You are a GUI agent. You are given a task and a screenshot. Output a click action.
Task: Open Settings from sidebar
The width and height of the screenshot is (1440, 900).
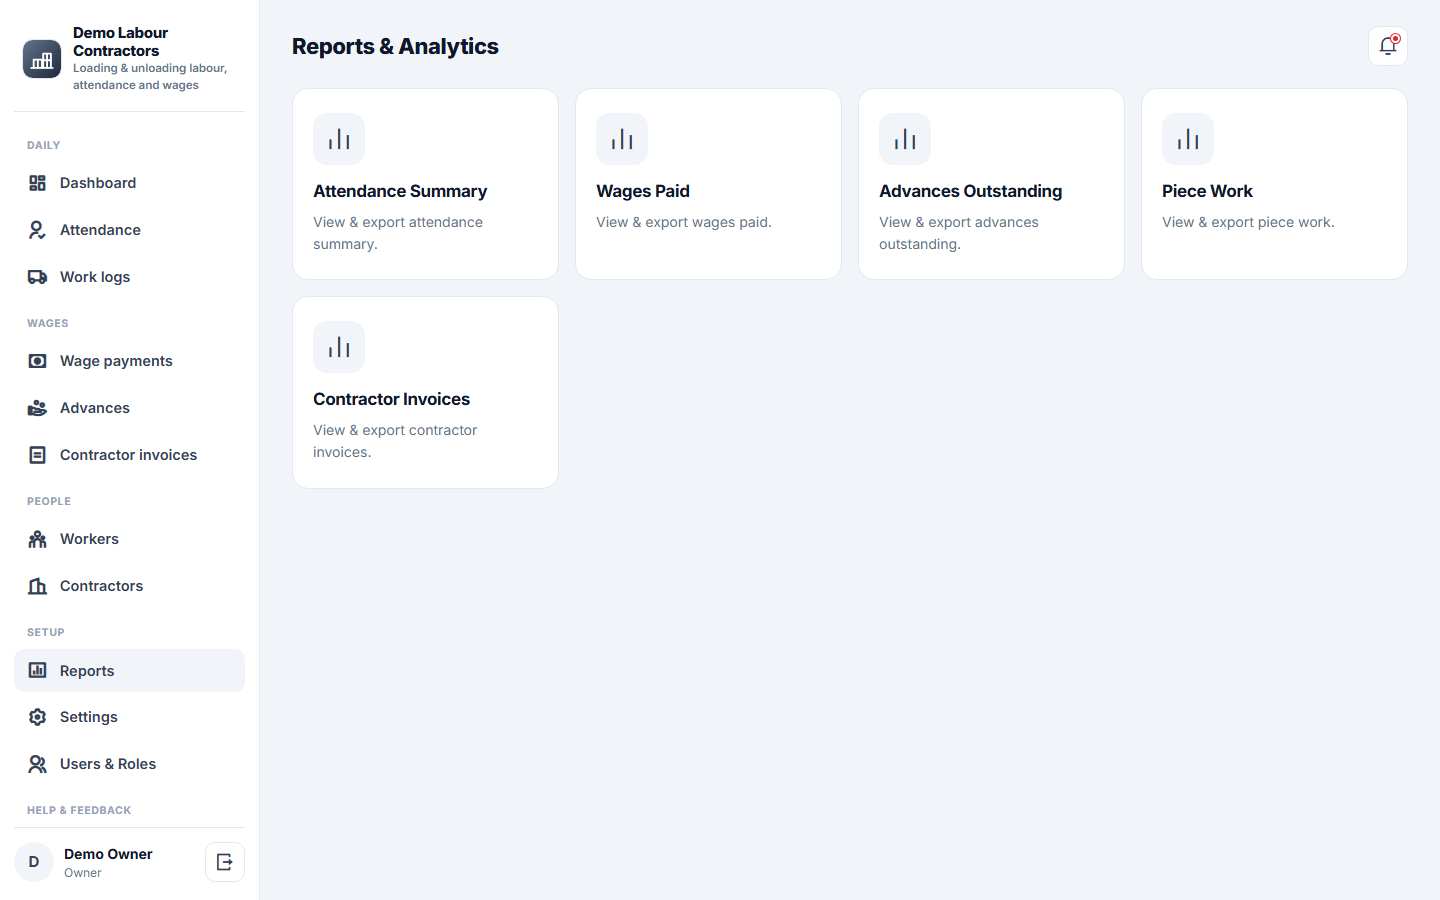coord(129,717)
